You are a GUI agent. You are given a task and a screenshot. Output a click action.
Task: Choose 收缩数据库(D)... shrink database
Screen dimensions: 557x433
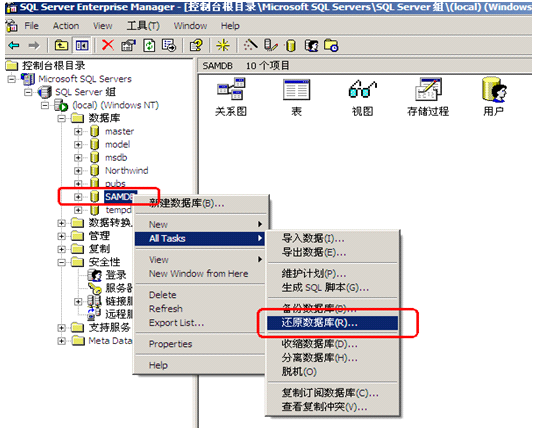tap(332, 344)
